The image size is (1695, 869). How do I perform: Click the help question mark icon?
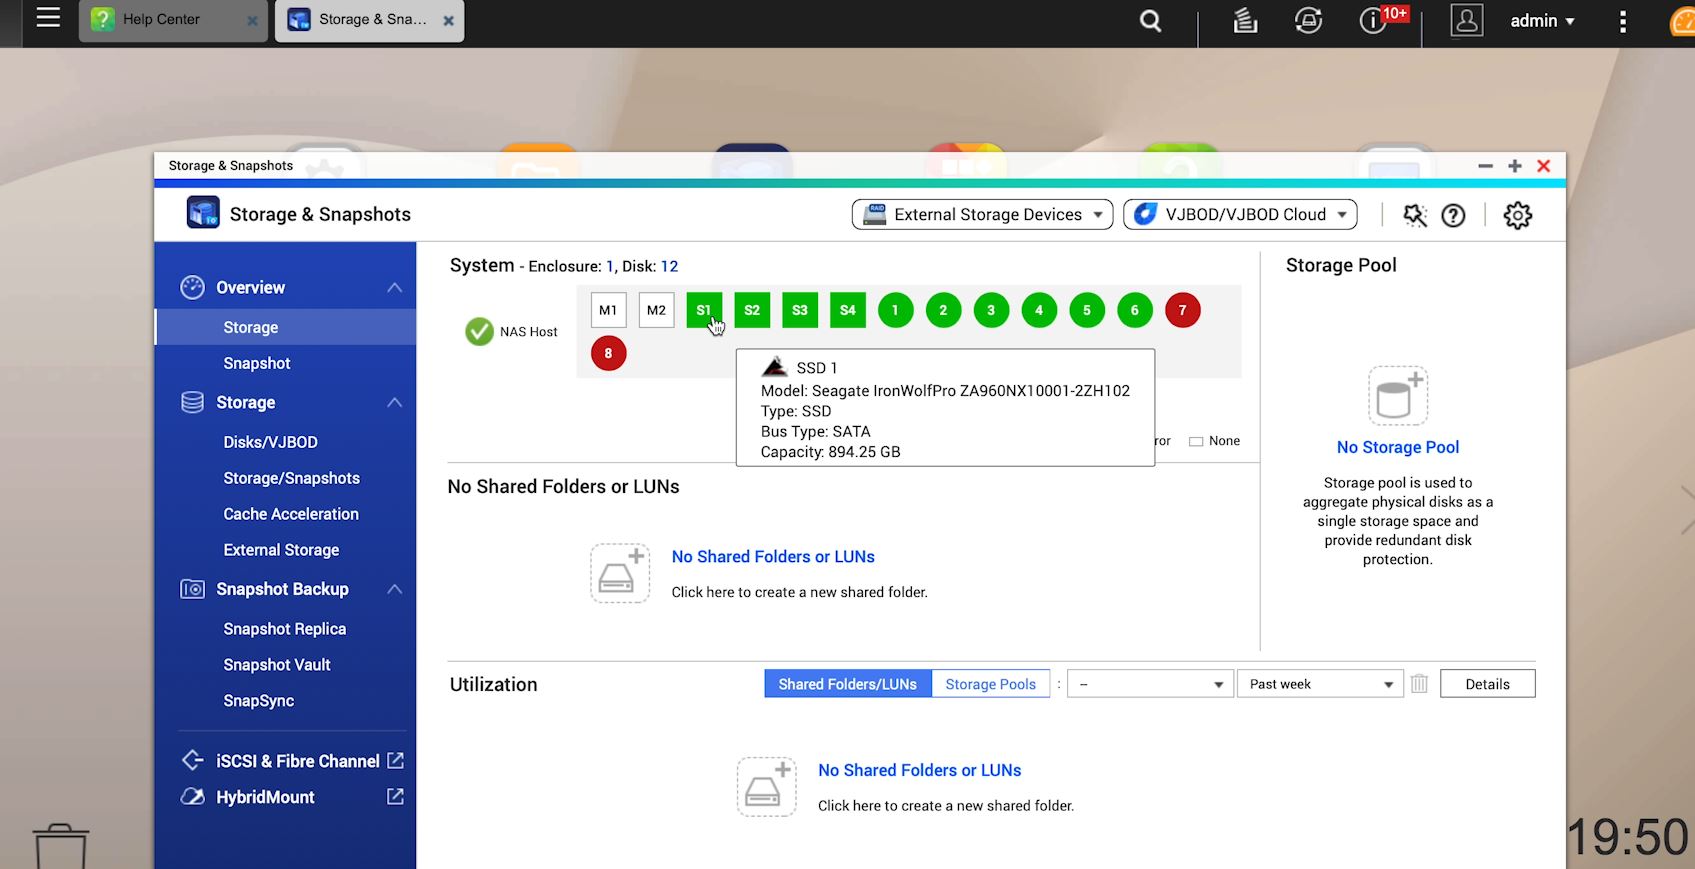pyautogui.click(x=1453, y=215)
